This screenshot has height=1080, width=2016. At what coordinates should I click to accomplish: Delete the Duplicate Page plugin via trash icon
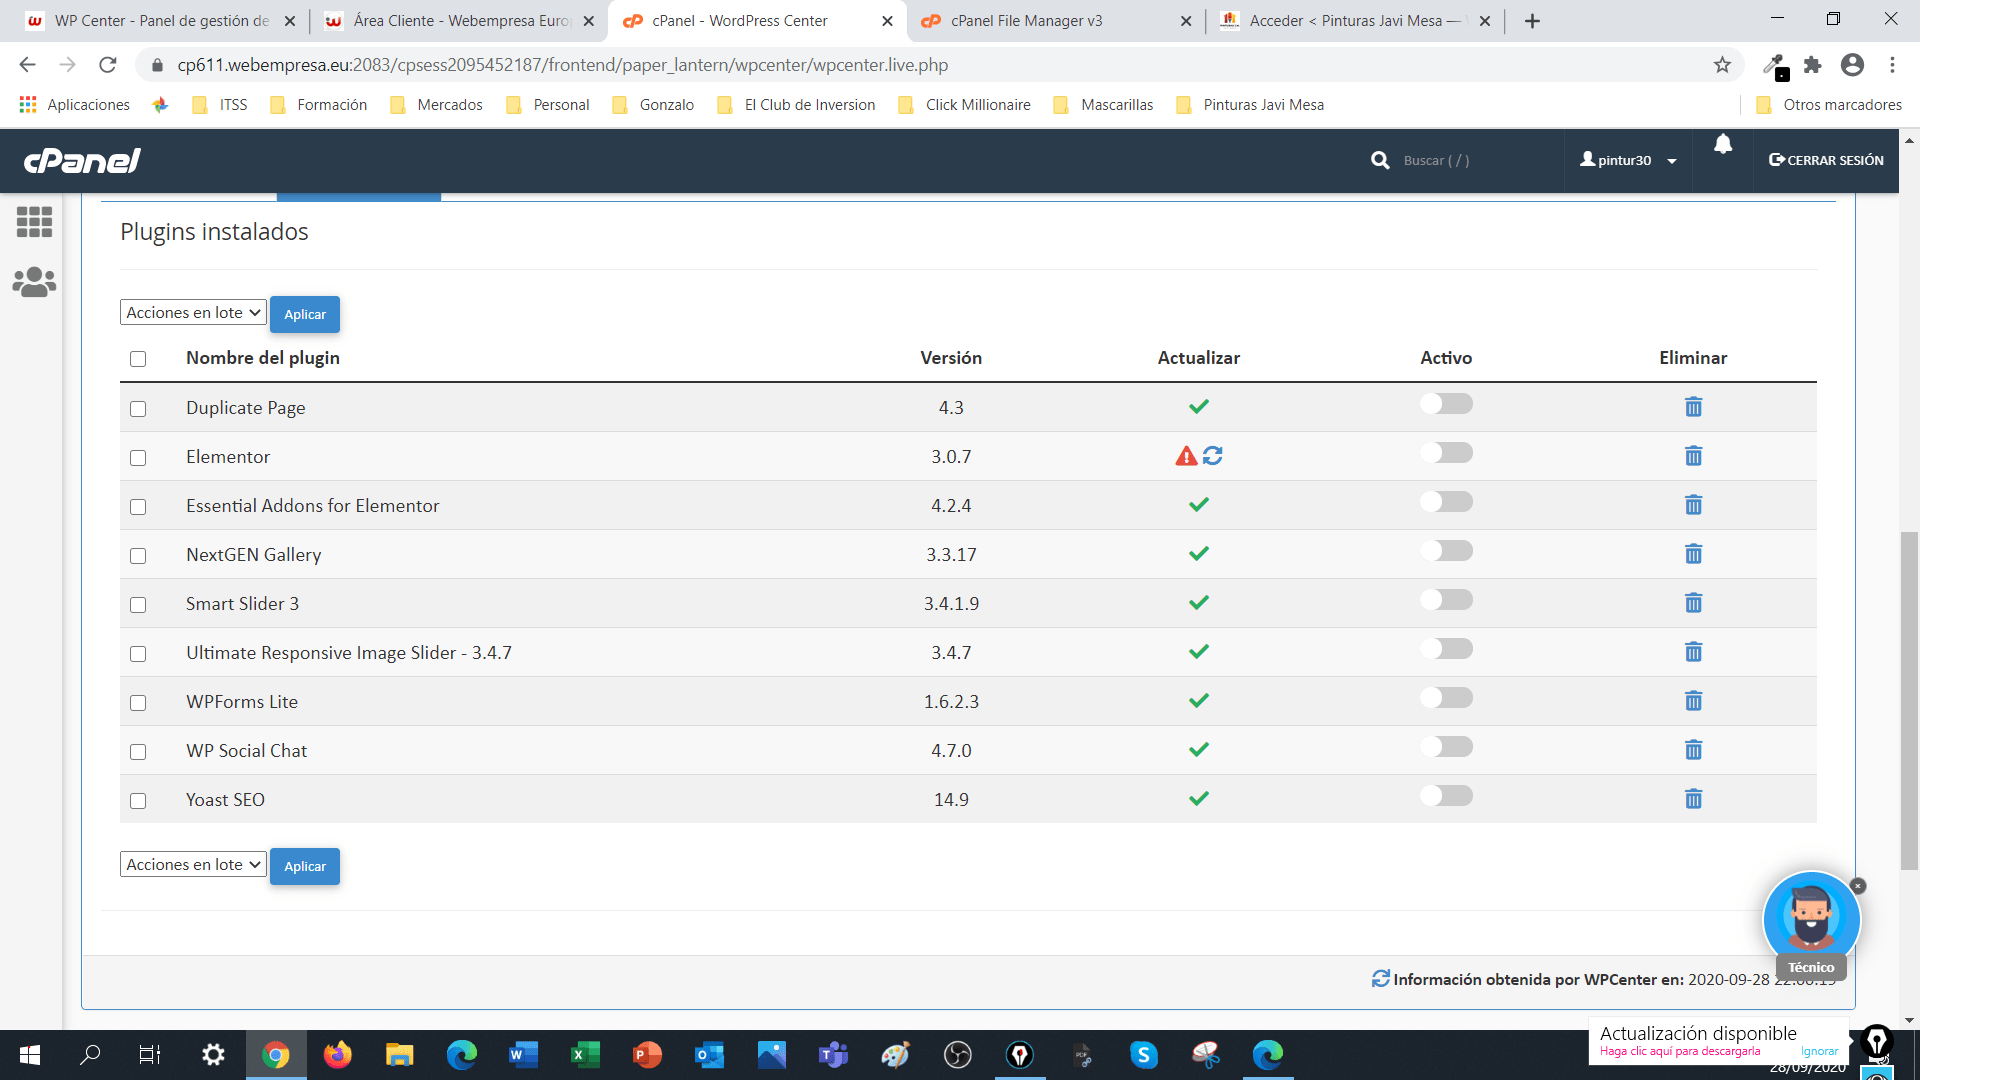(x=1693, y=407)
